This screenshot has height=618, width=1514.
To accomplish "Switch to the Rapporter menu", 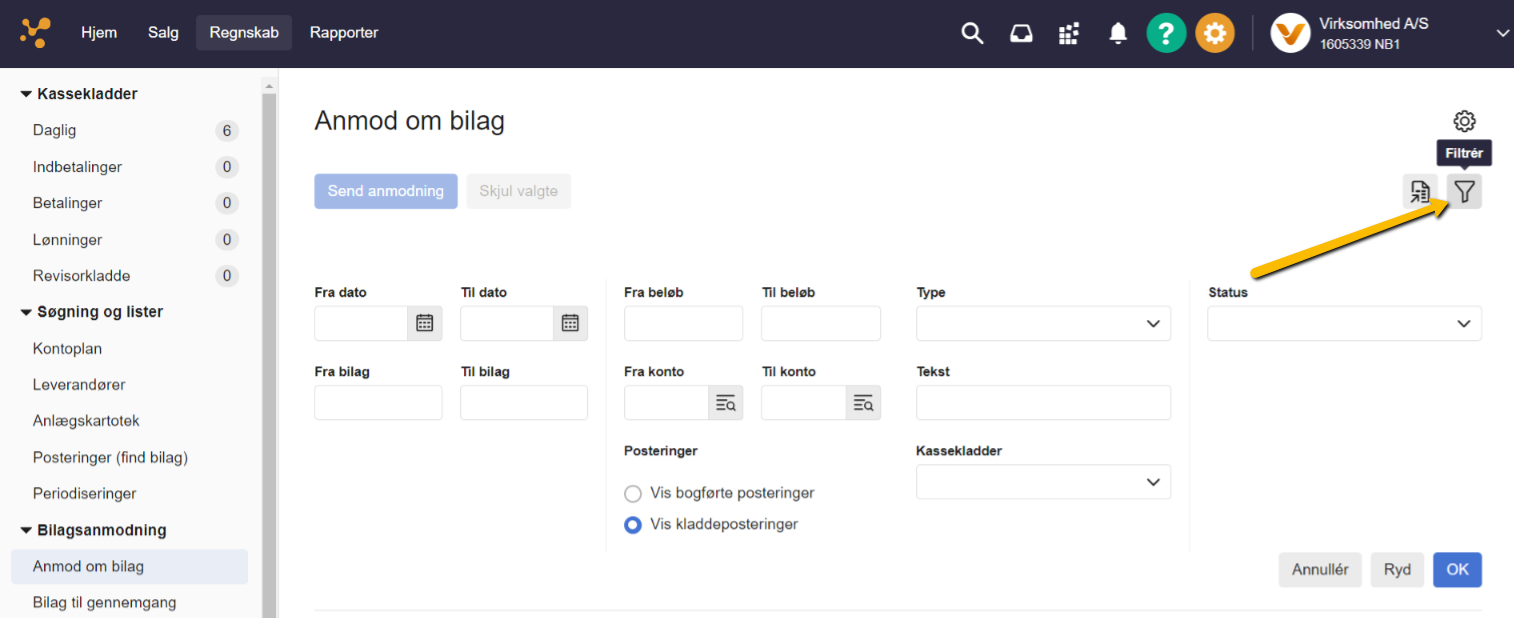I will 343,32.
